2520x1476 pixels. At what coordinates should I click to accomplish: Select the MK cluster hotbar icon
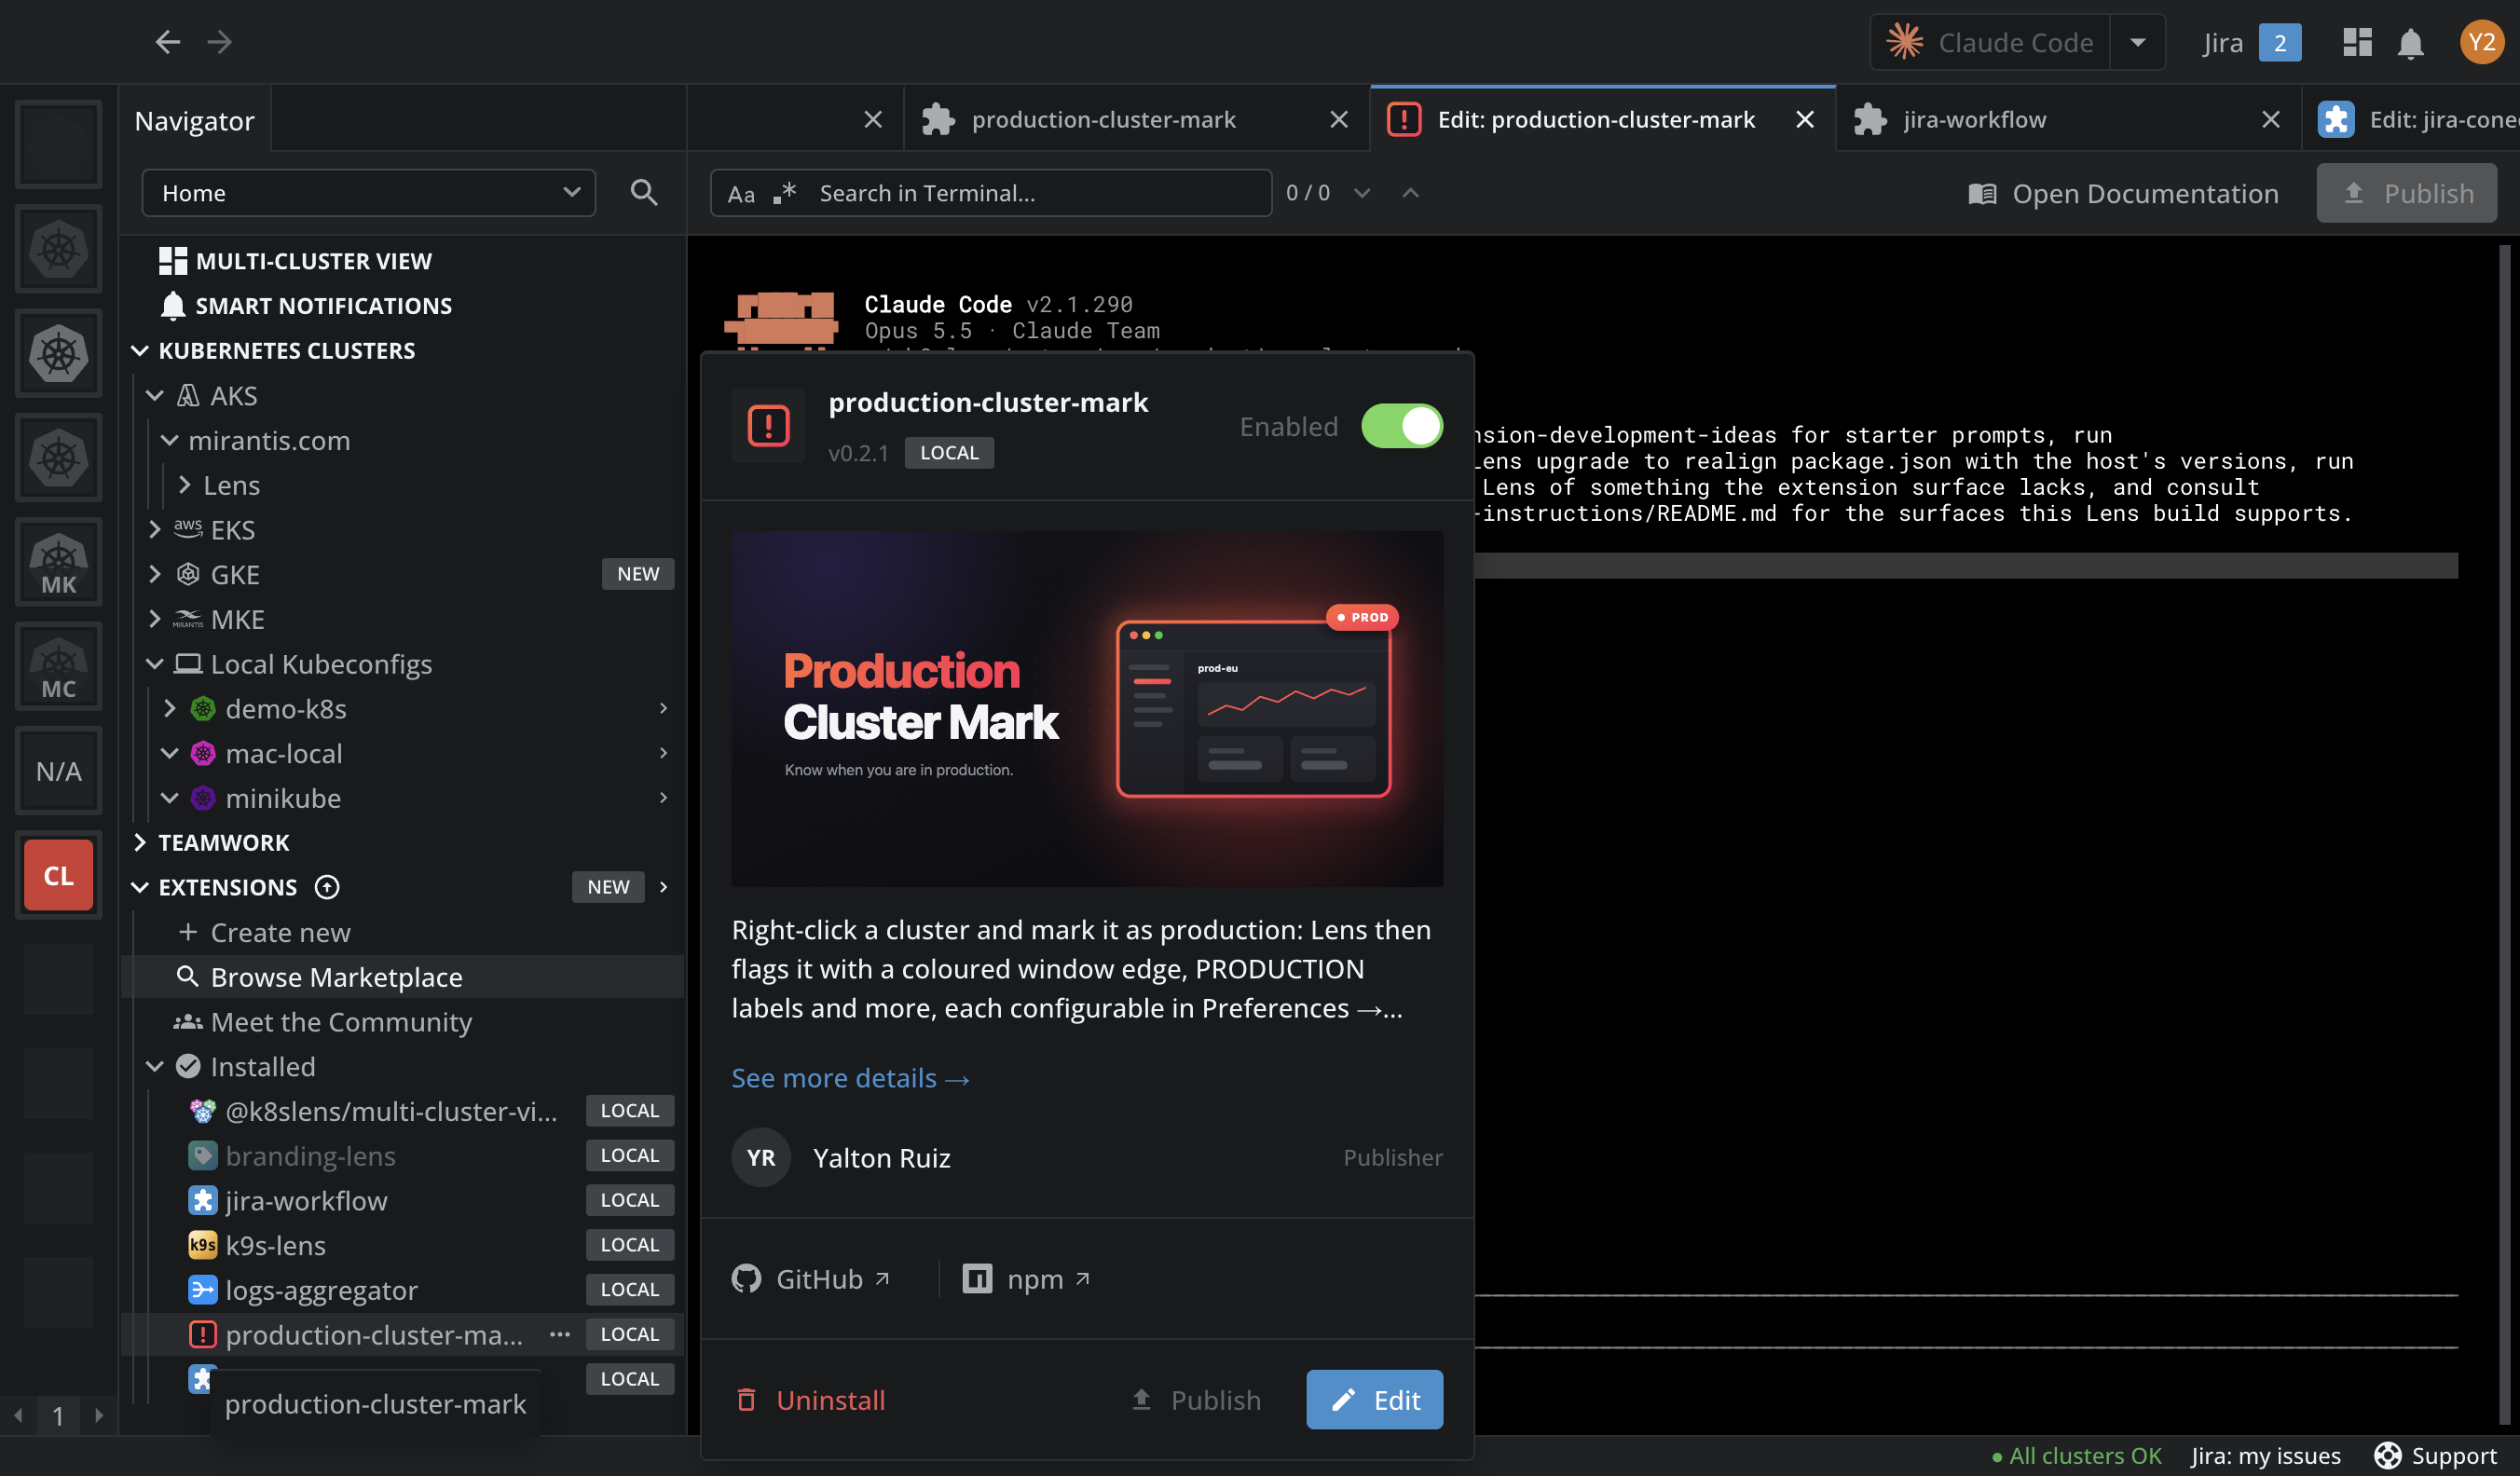pyautogui.click(x=58, y=562)
